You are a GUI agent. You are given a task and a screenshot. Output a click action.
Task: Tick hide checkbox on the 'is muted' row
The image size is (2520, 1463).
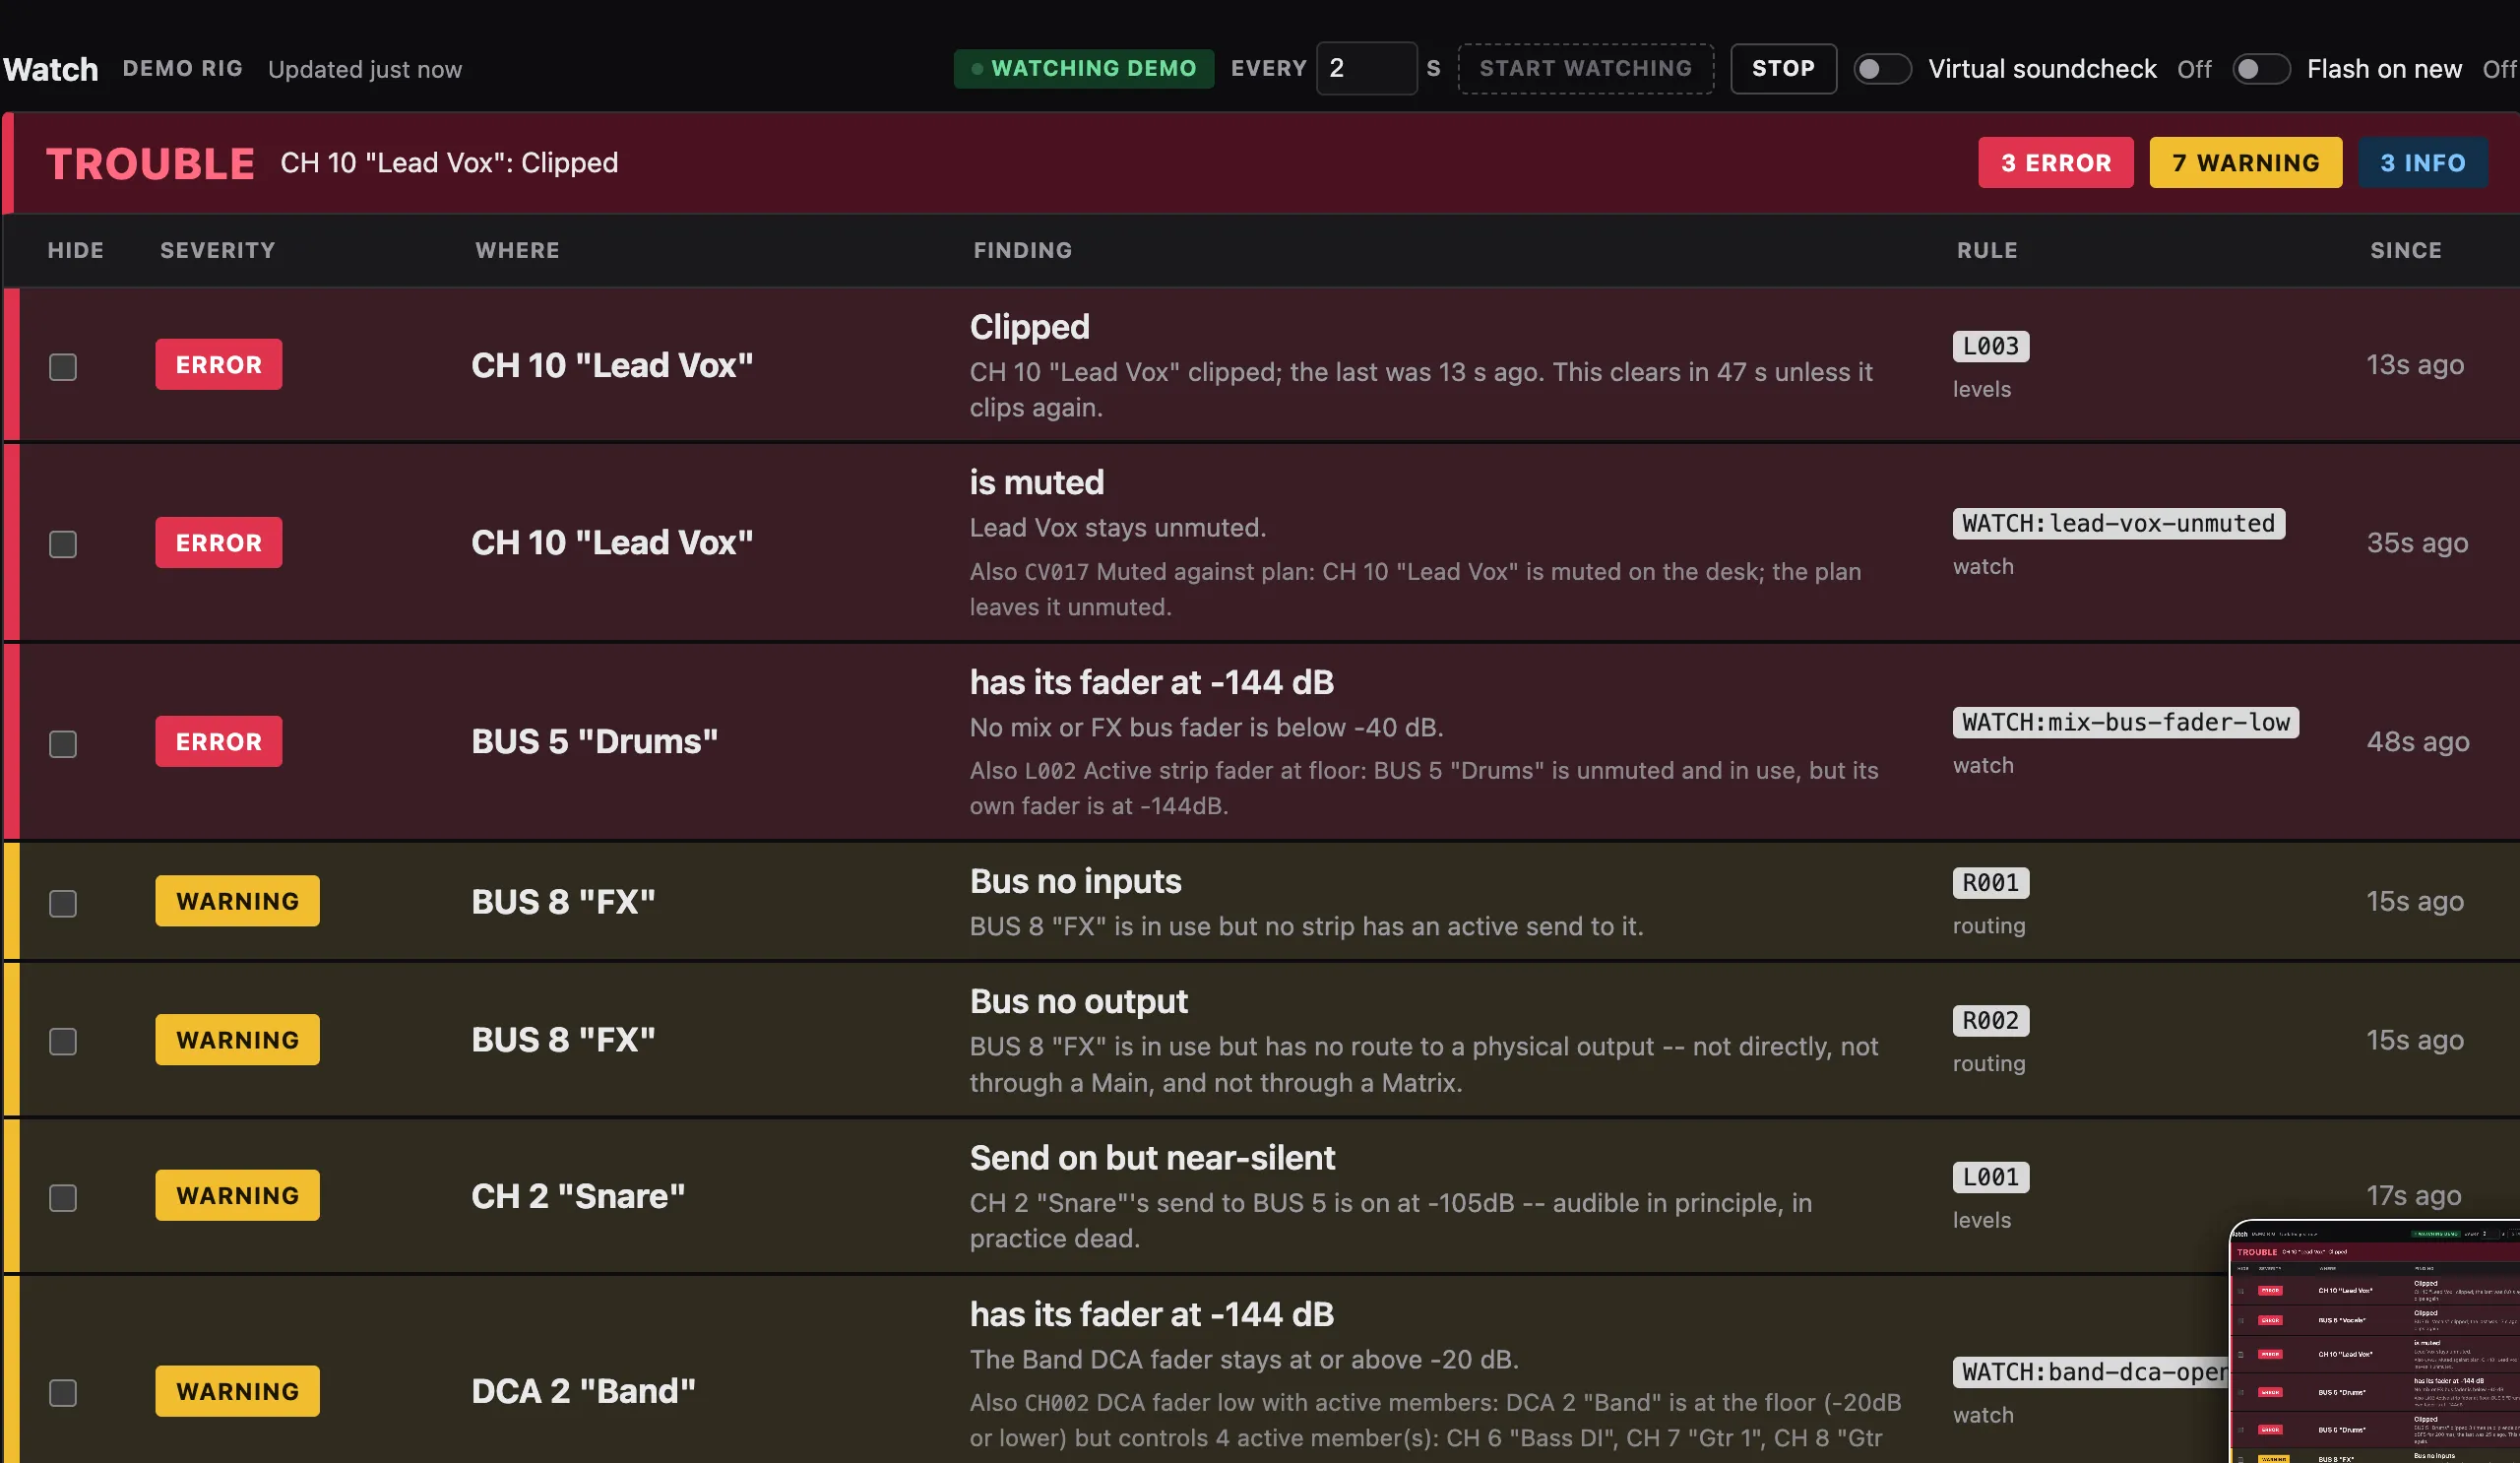(x=63, y=544)
